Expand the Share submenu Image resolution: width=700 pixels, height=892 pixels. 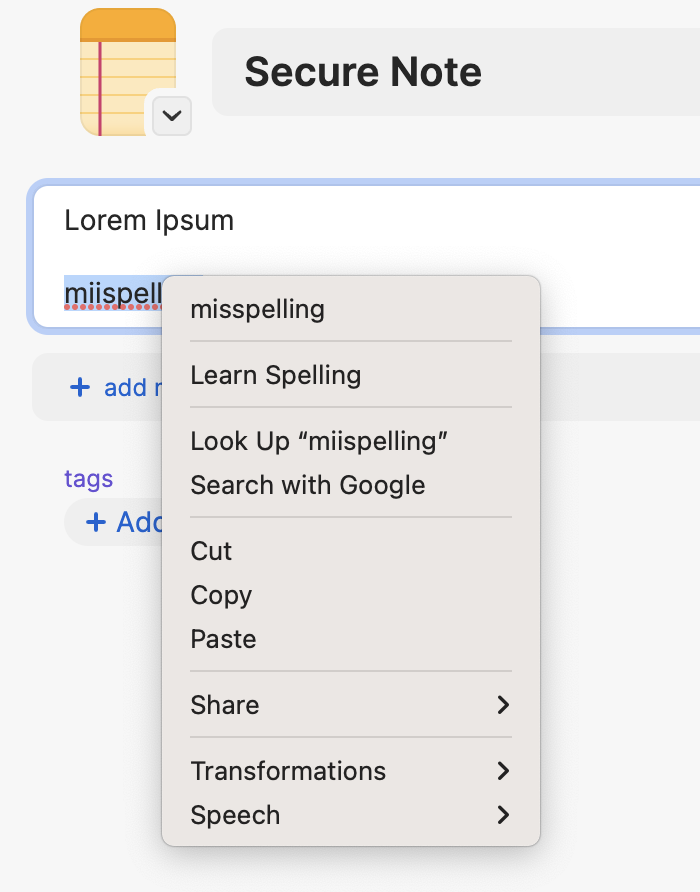pos(350,705)
